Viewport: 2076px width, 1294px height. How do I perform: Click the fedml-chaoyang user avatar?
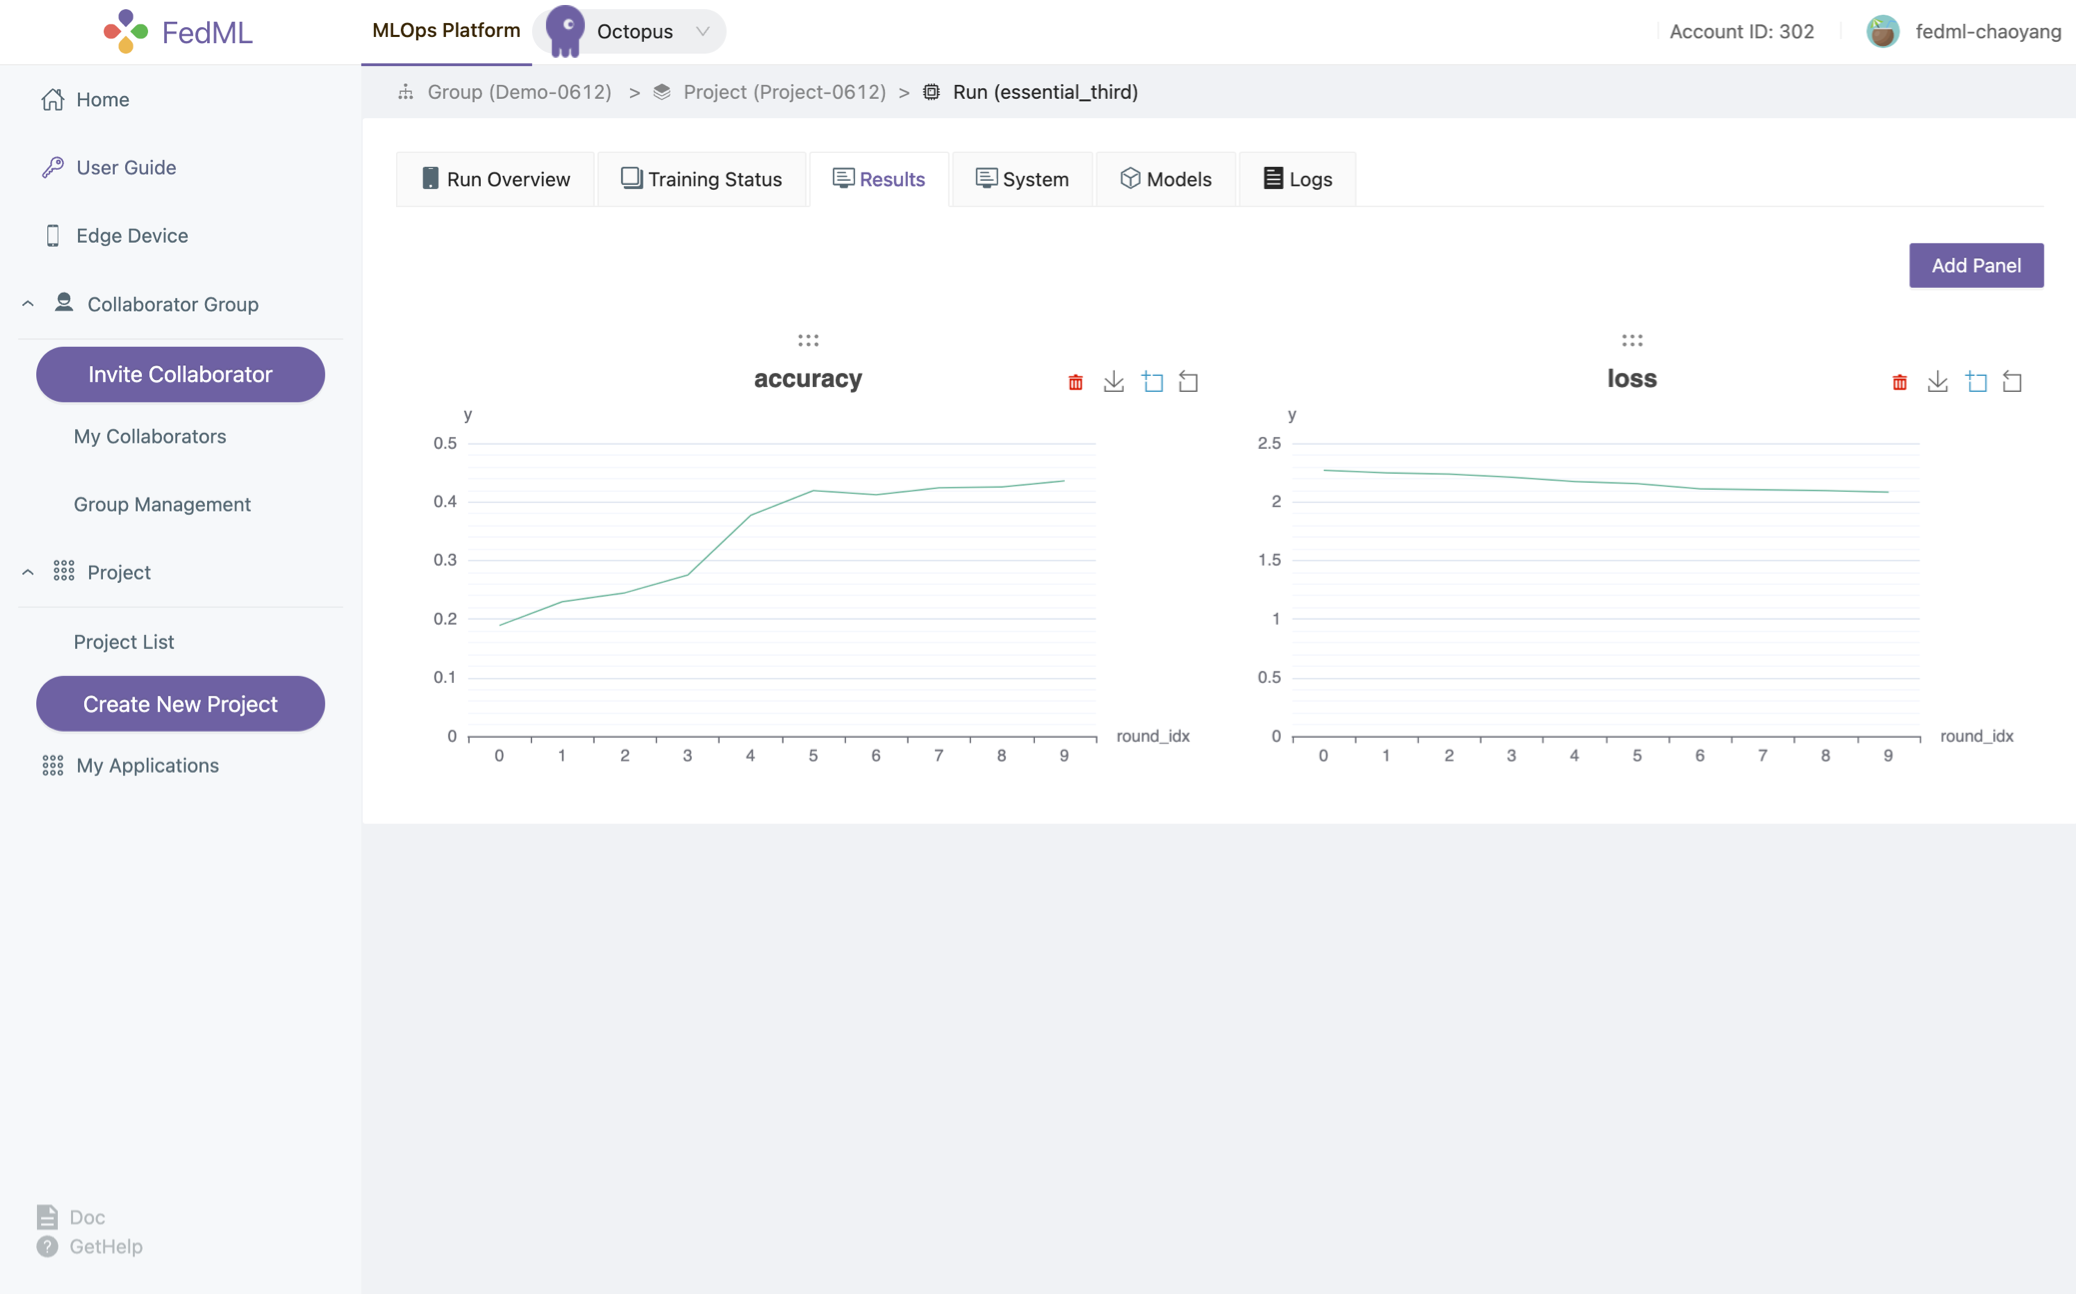pyautogui.click(x=1882, y=31)
